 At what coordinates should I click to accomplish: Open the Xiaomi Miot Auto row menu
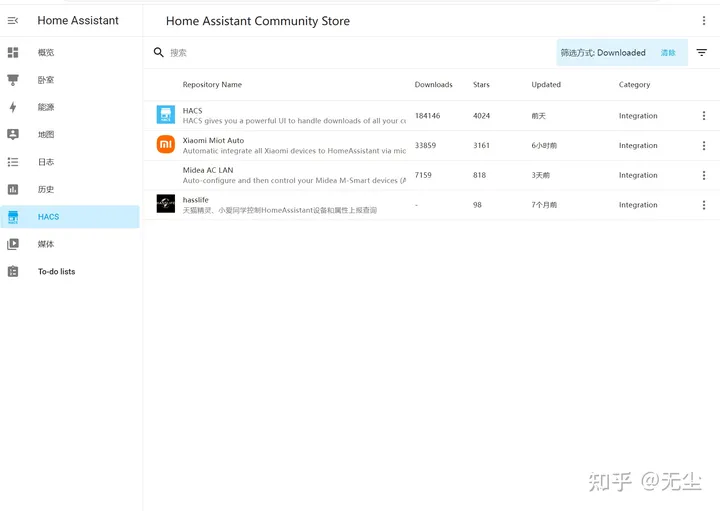click(x=703, y=146)
